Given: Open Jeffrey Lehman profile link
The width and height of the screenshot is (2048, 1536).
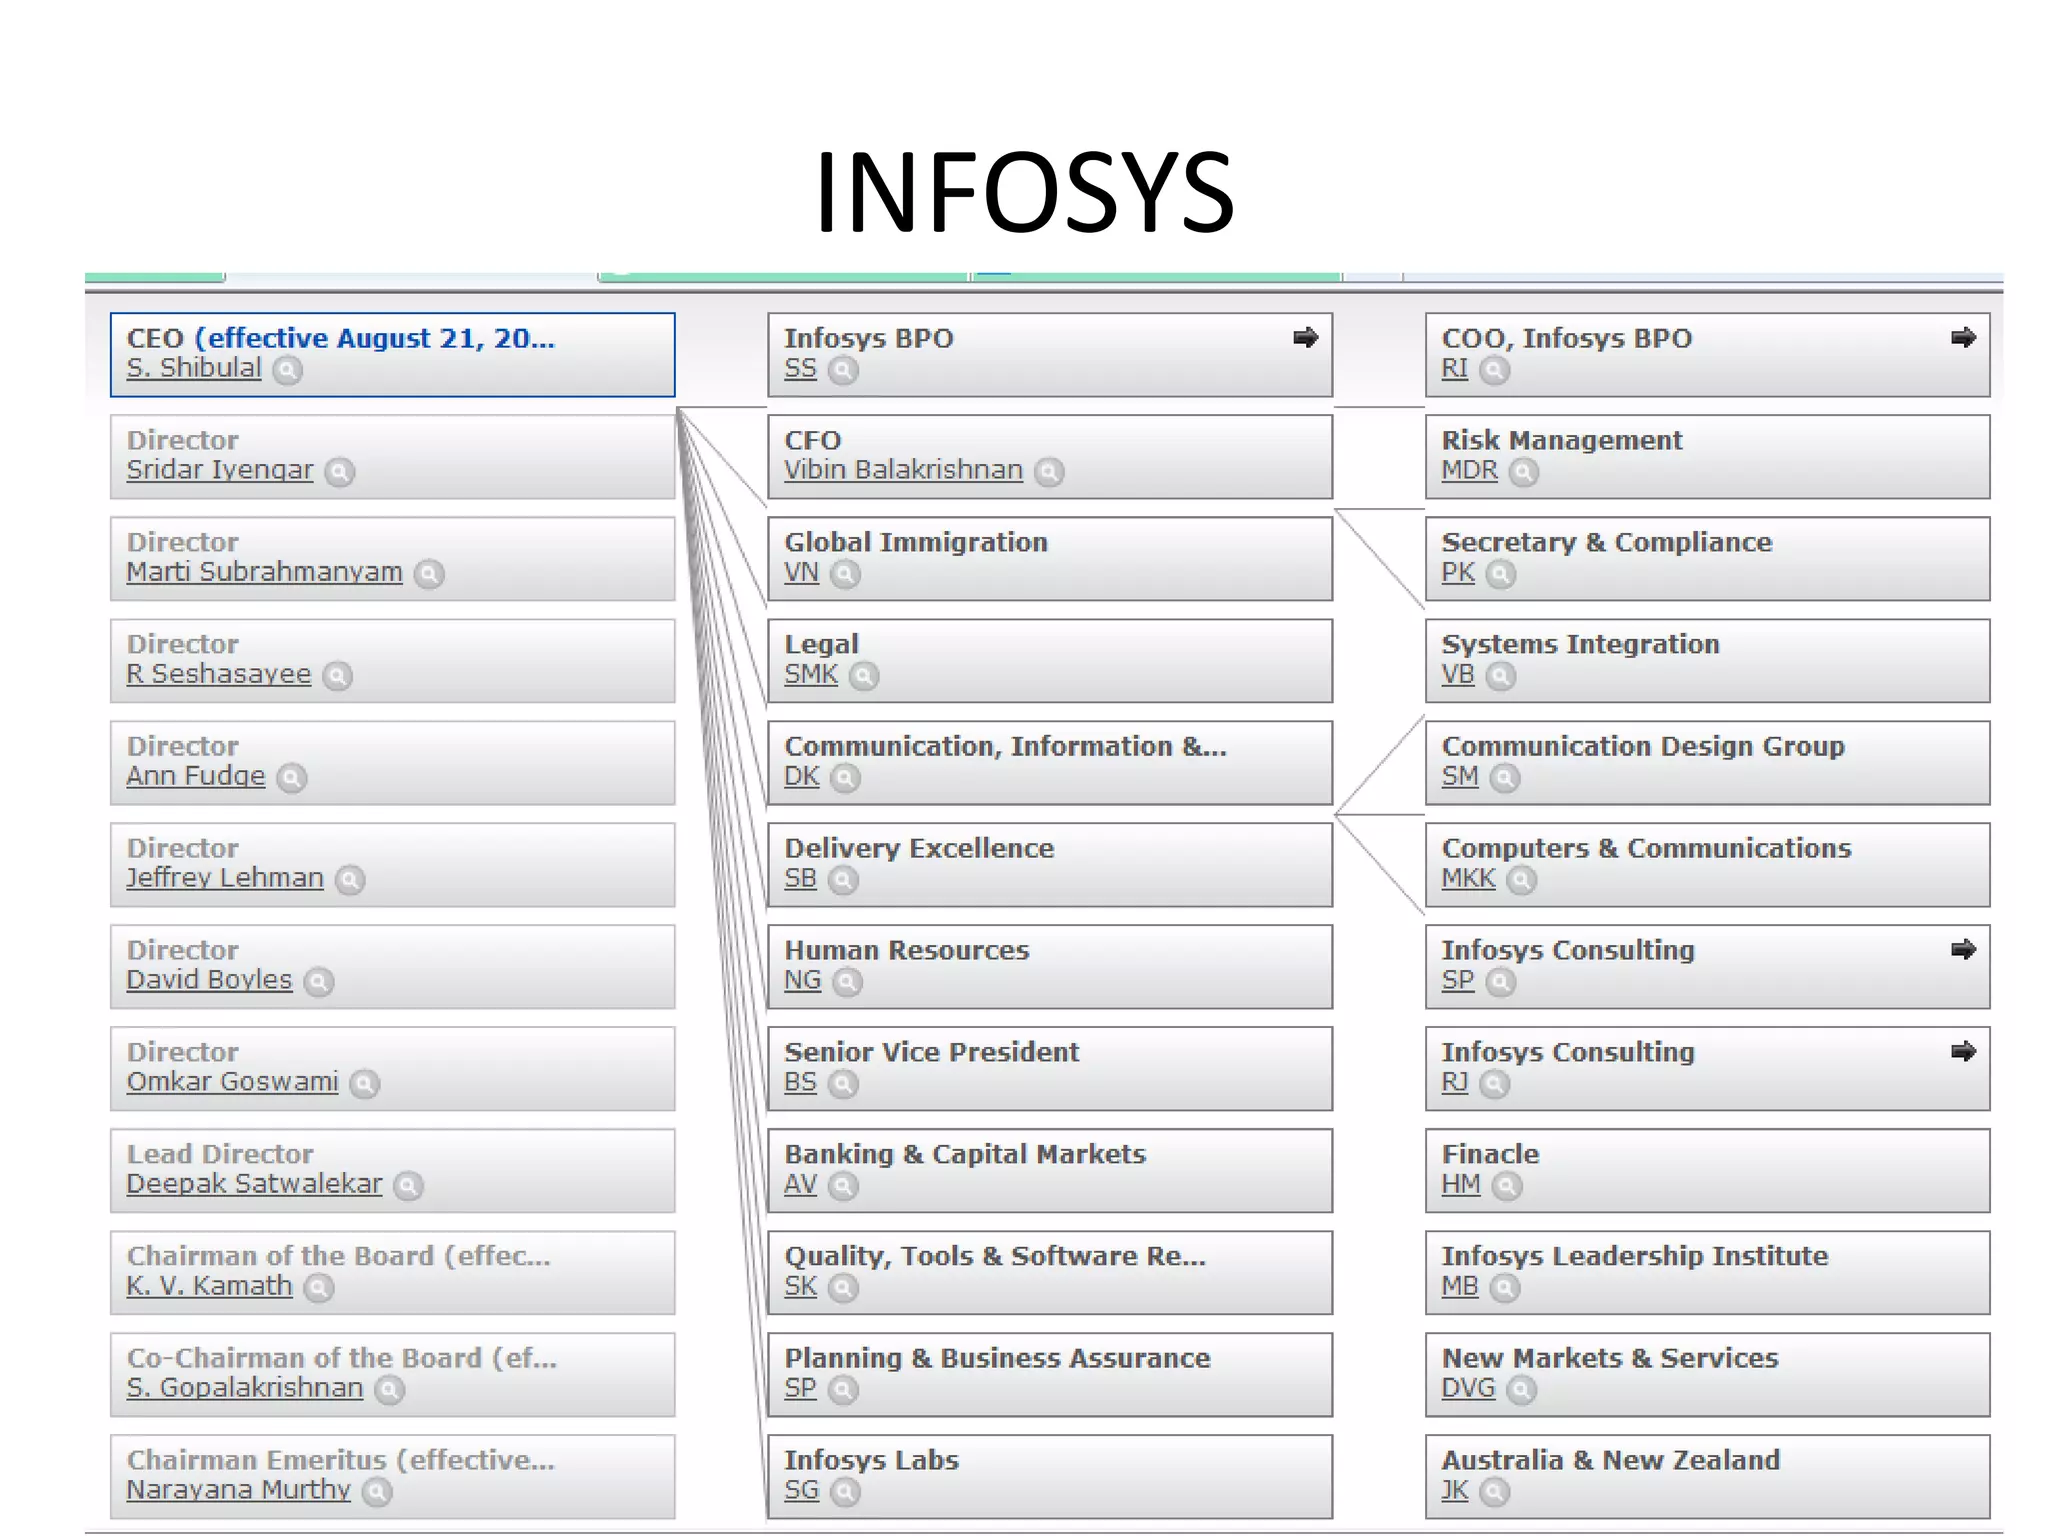Looking at the screenshot, I should pos(225,878).
